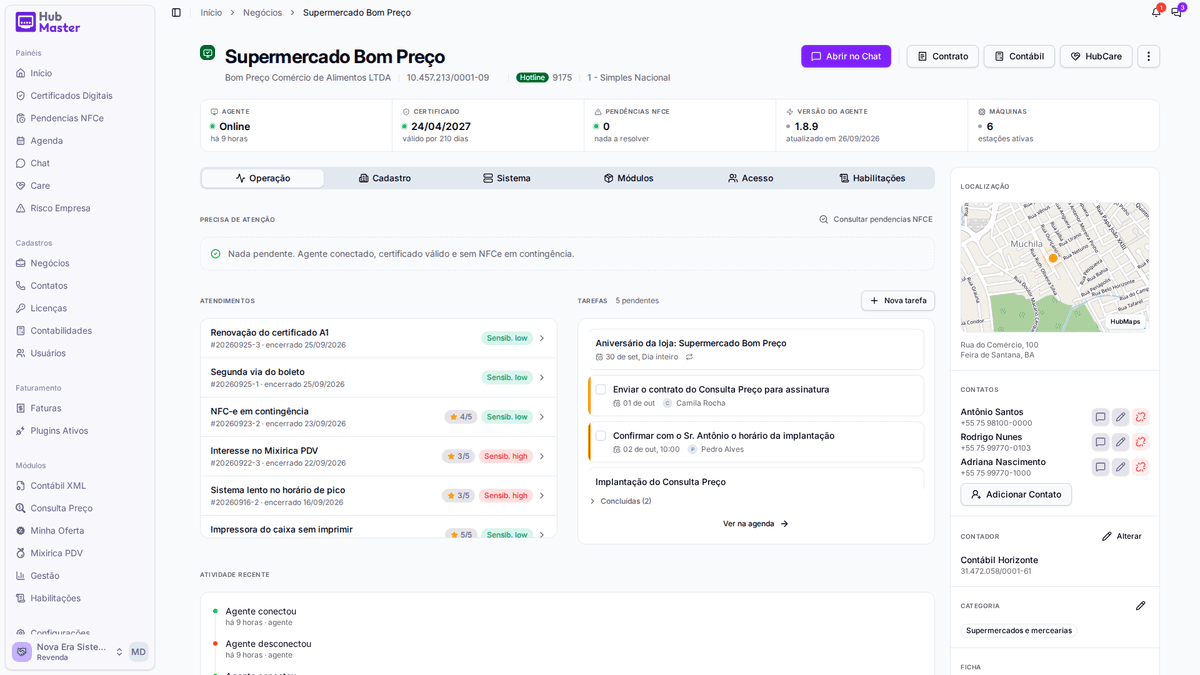Unlink contact Antônio Santos
The image size is (1200, 675).
1140,417
